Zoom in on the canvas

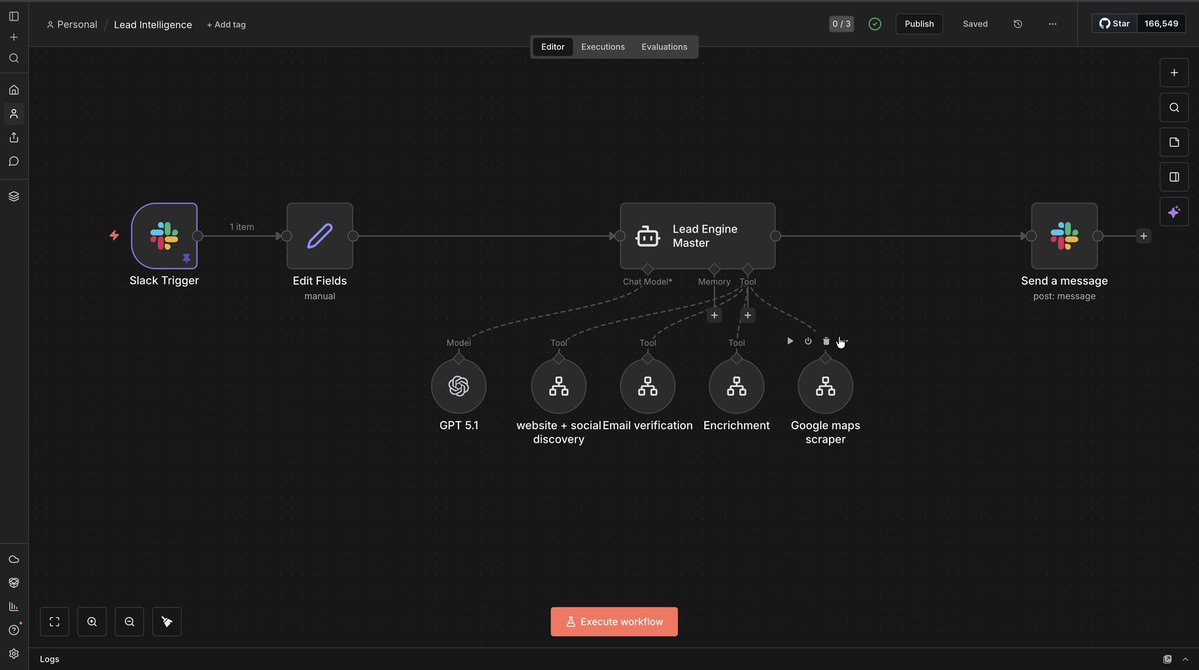click(92, 622)
